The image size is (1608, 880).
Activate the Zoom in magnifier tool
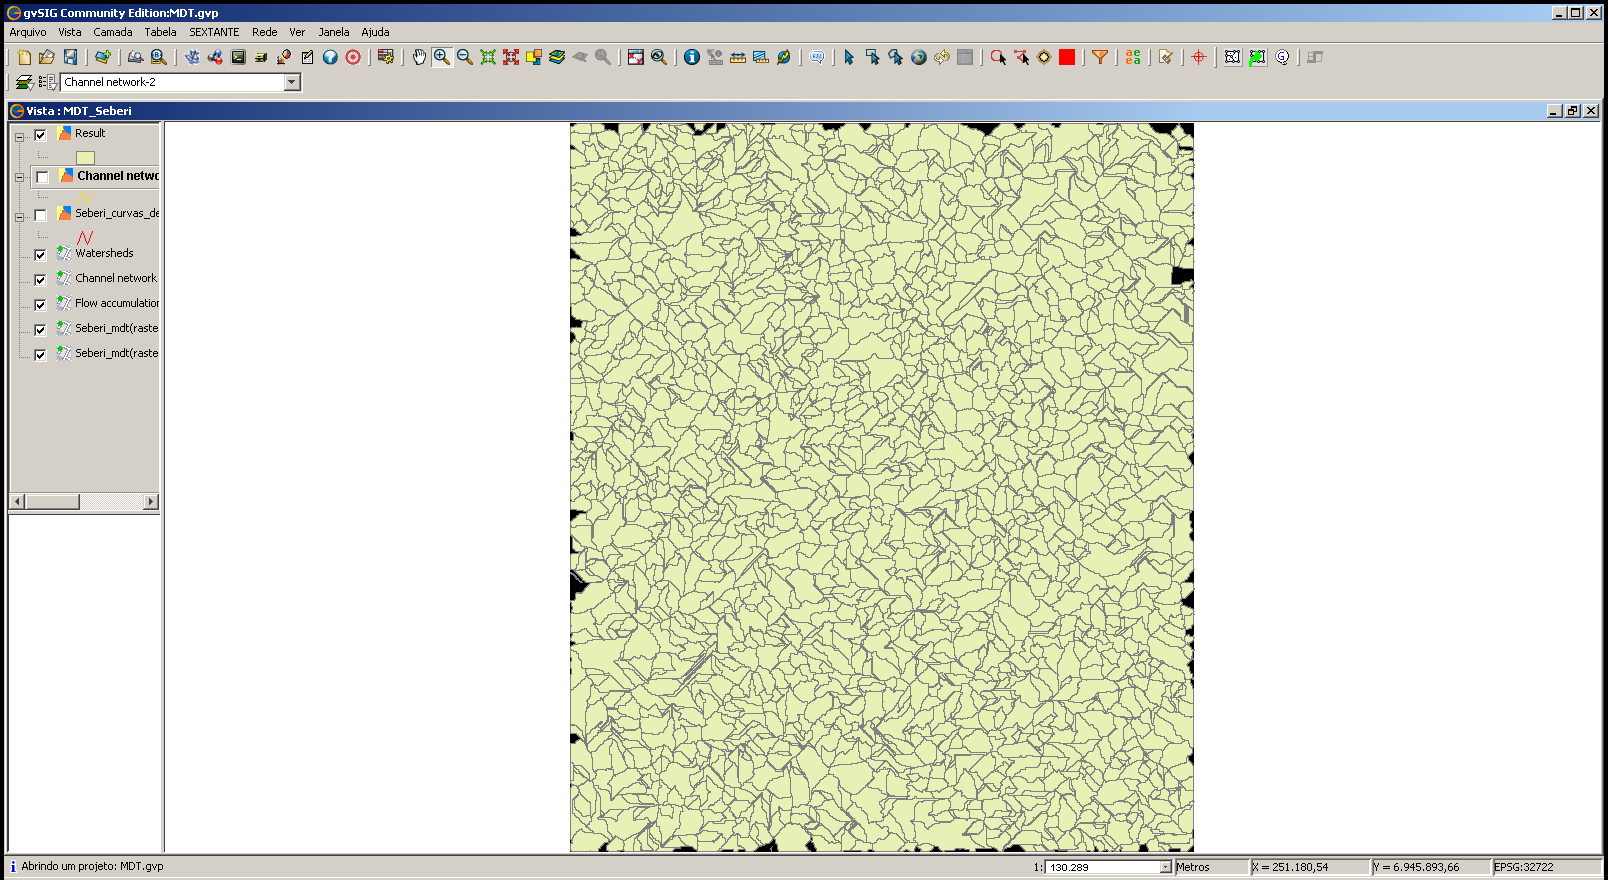[442, 57]
